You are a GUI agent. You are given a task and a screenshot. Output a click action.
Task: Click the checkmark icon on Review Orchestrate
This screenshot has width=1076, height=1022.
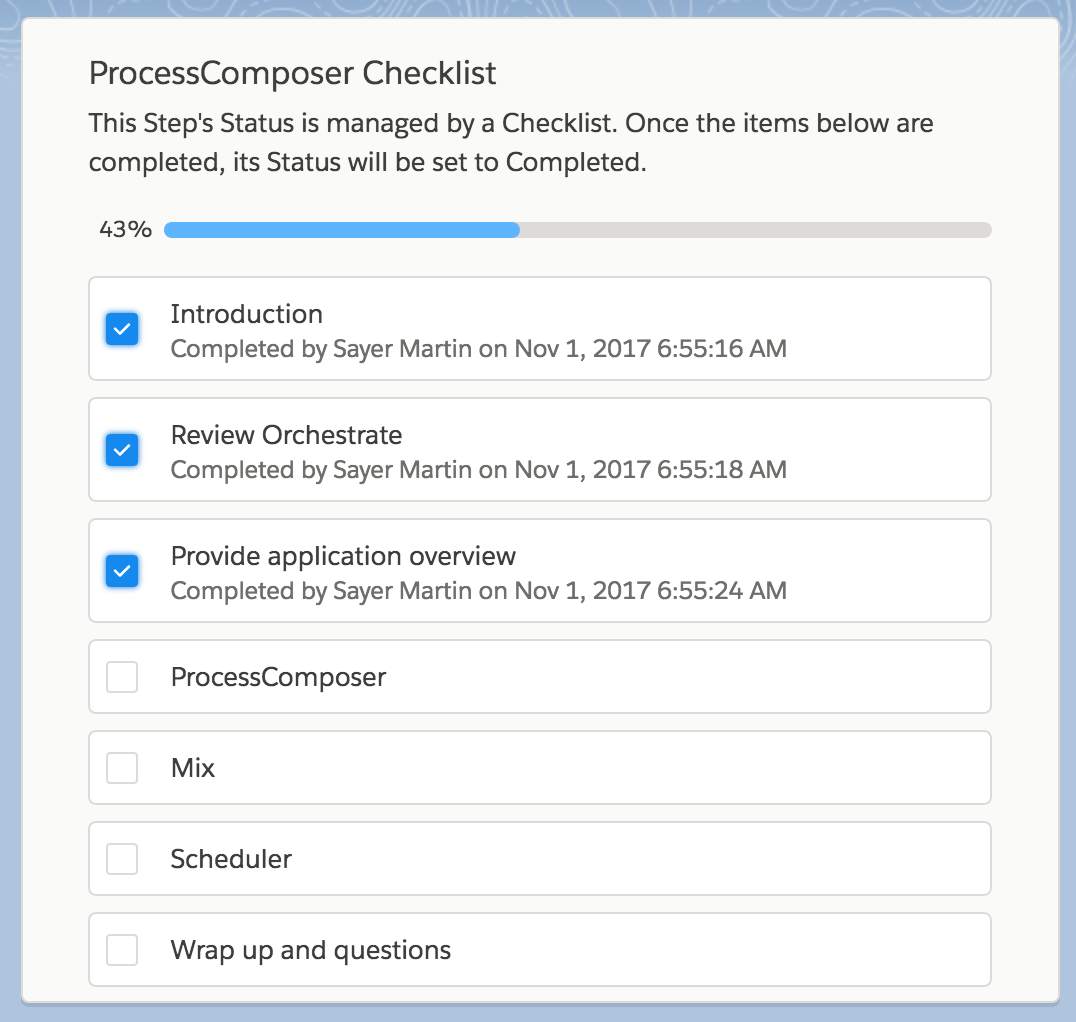121,450
